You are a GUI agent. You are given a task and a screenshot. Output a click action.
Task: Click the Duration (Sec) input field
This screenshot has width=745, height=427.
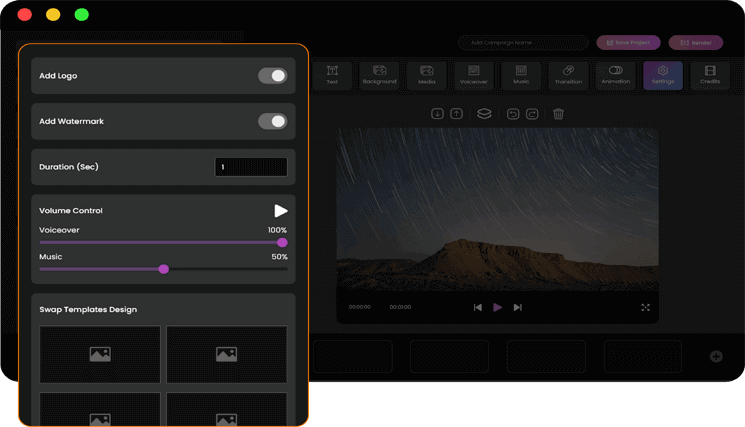pyautogui.click(x=251, y=167)
